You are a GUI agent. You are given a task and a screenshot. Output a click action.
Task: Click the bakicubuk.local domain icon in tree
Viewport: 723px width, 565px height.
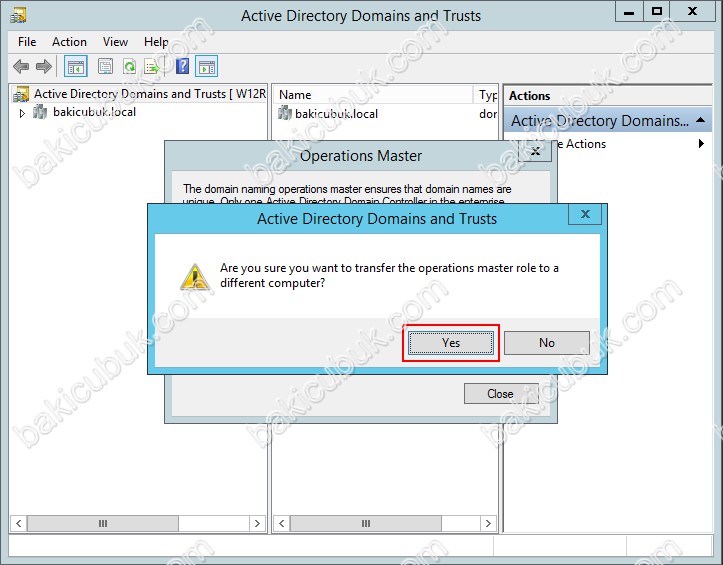(40, 112)
